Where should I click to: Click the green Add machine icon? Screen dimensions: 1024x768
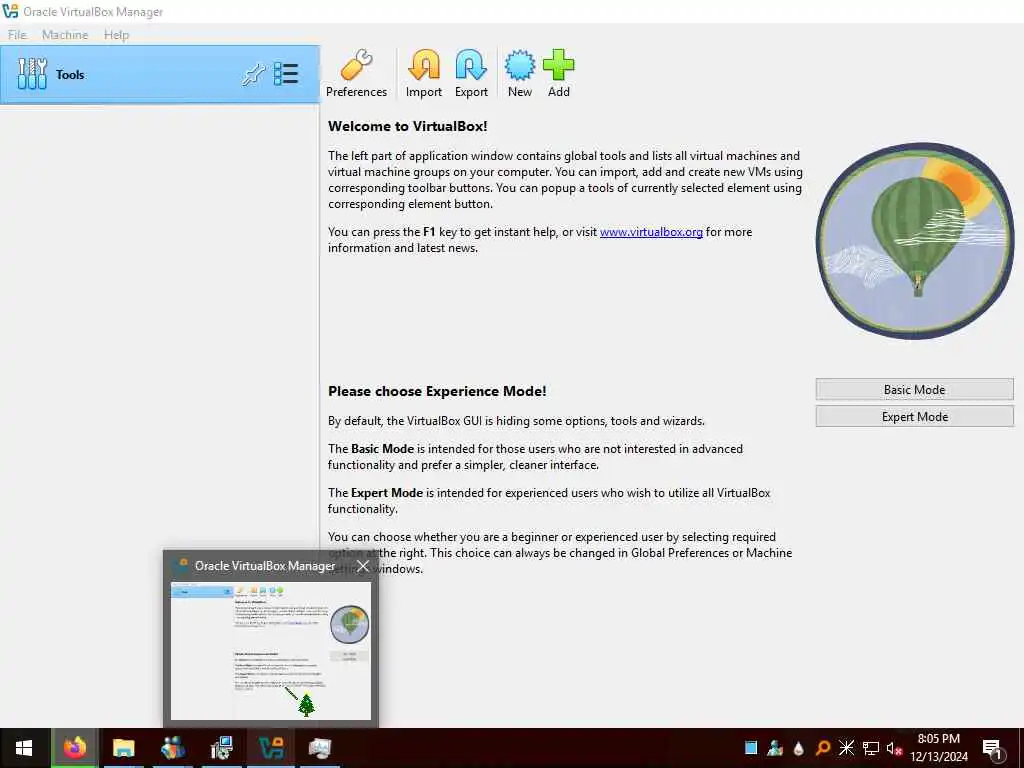point(558,74)
